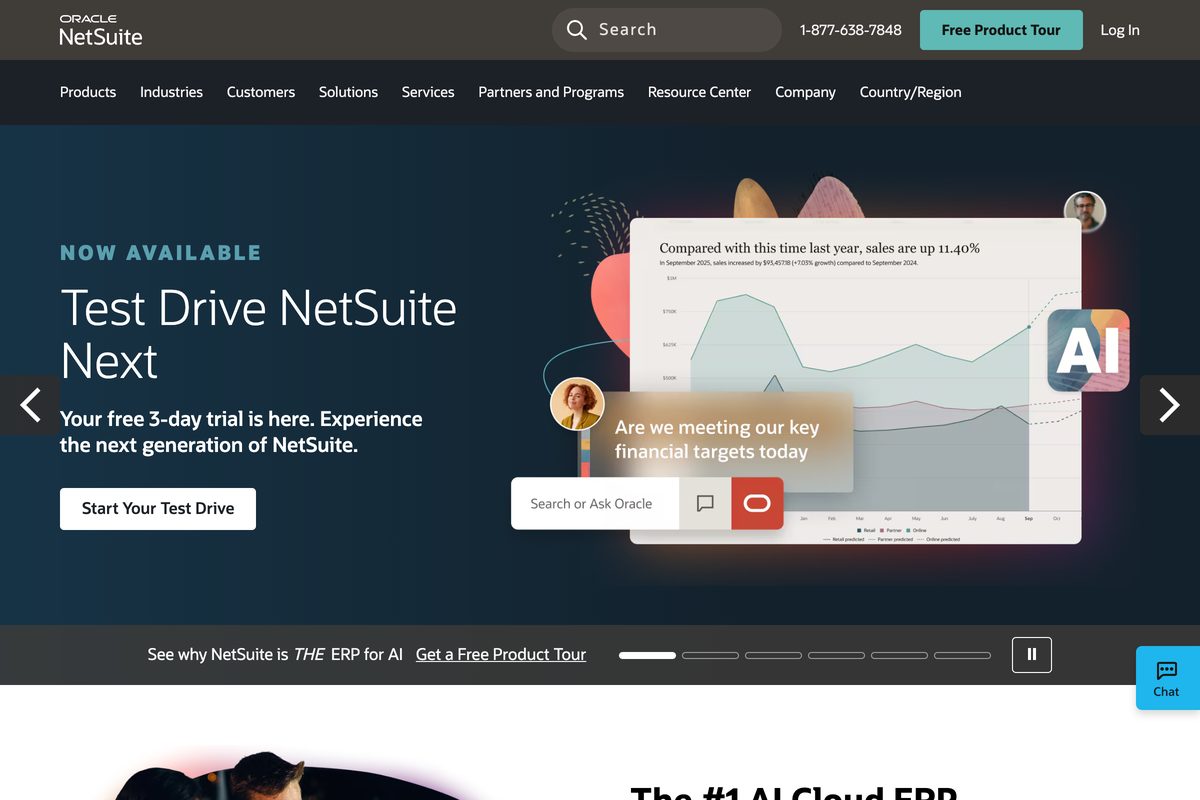Call link 1-877-638-7848

point(851,30)
